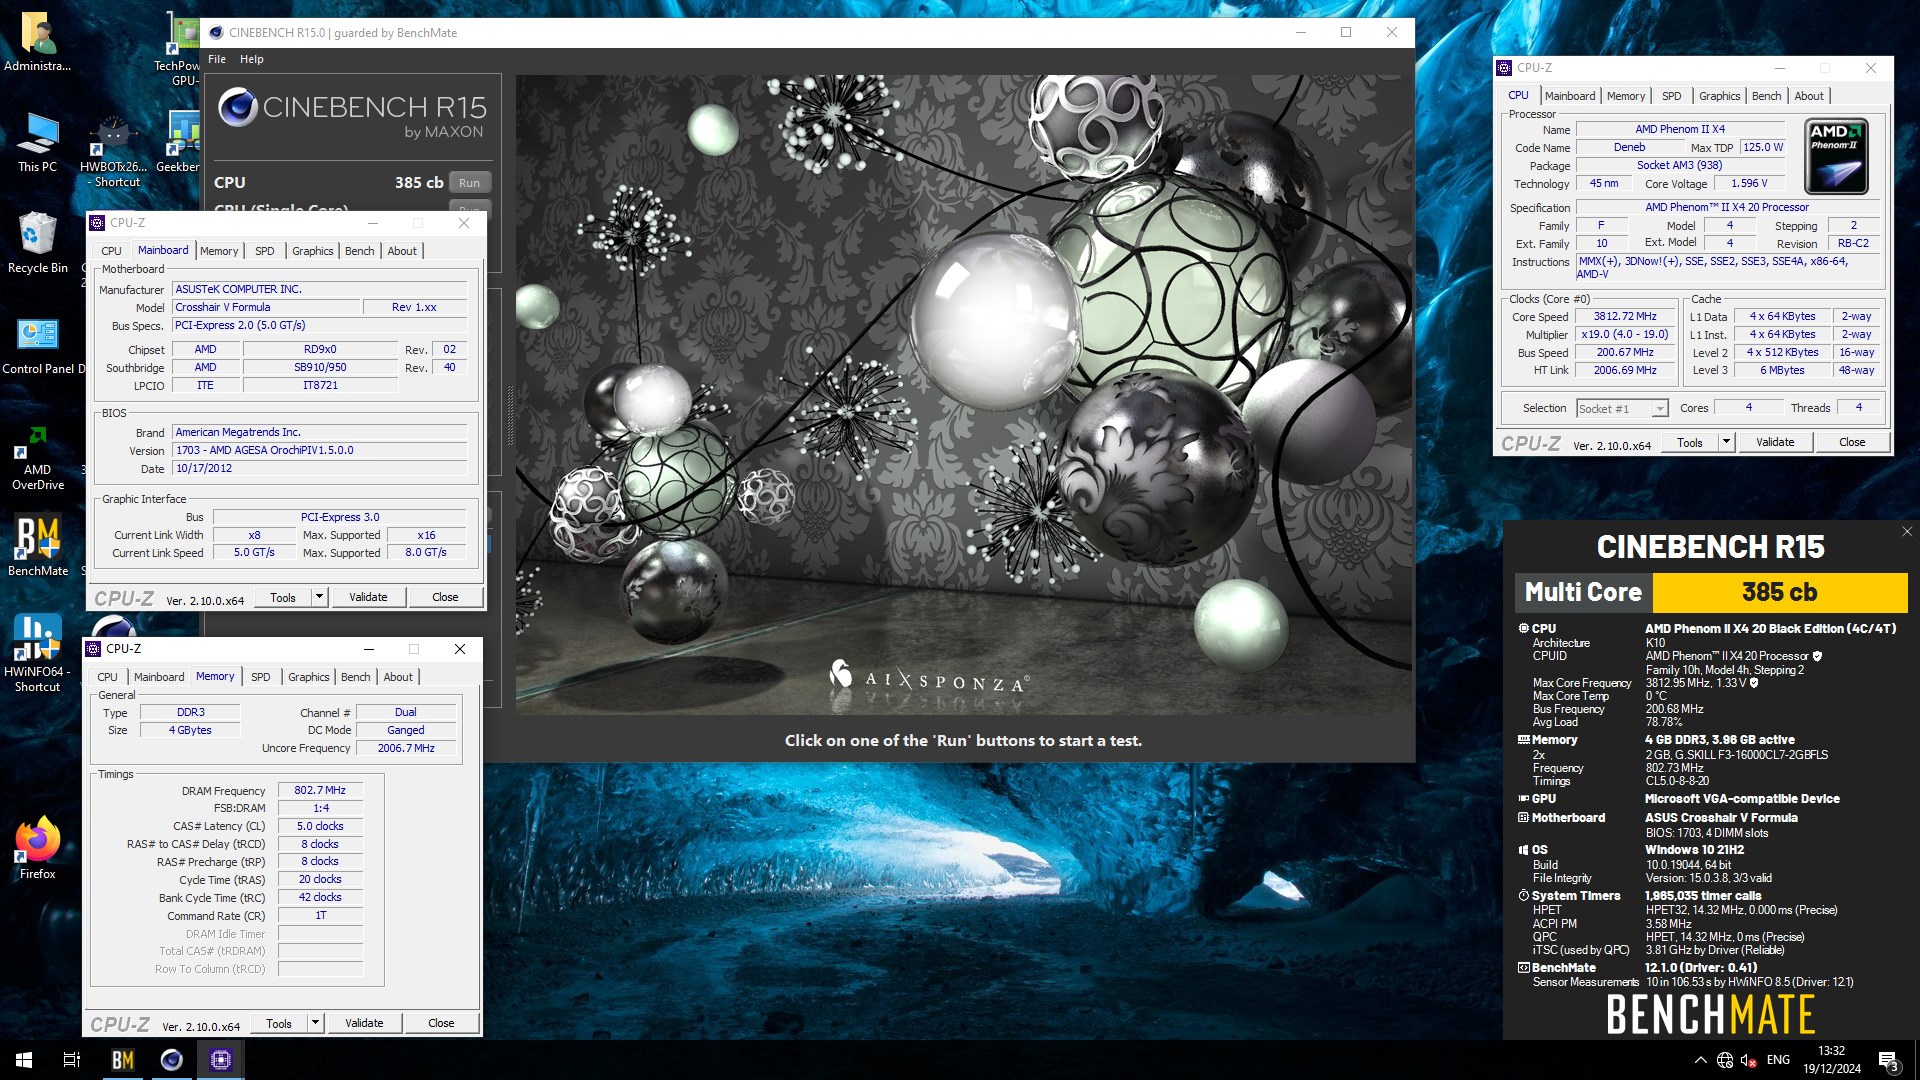The height and width of the screenshot is (1080, 1920).
Task: Click the Crosshair V Formula model field
Action: [265, 307]
